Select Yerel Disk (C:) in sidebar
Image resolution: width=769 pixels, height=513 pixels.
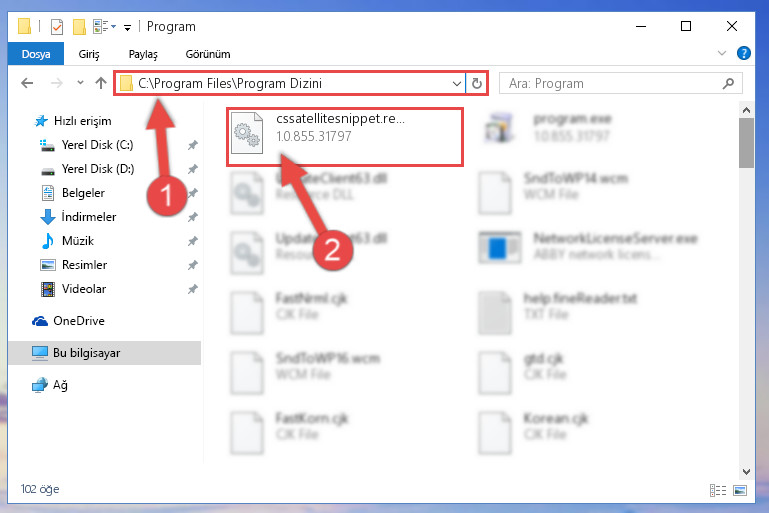click(97, 145)
